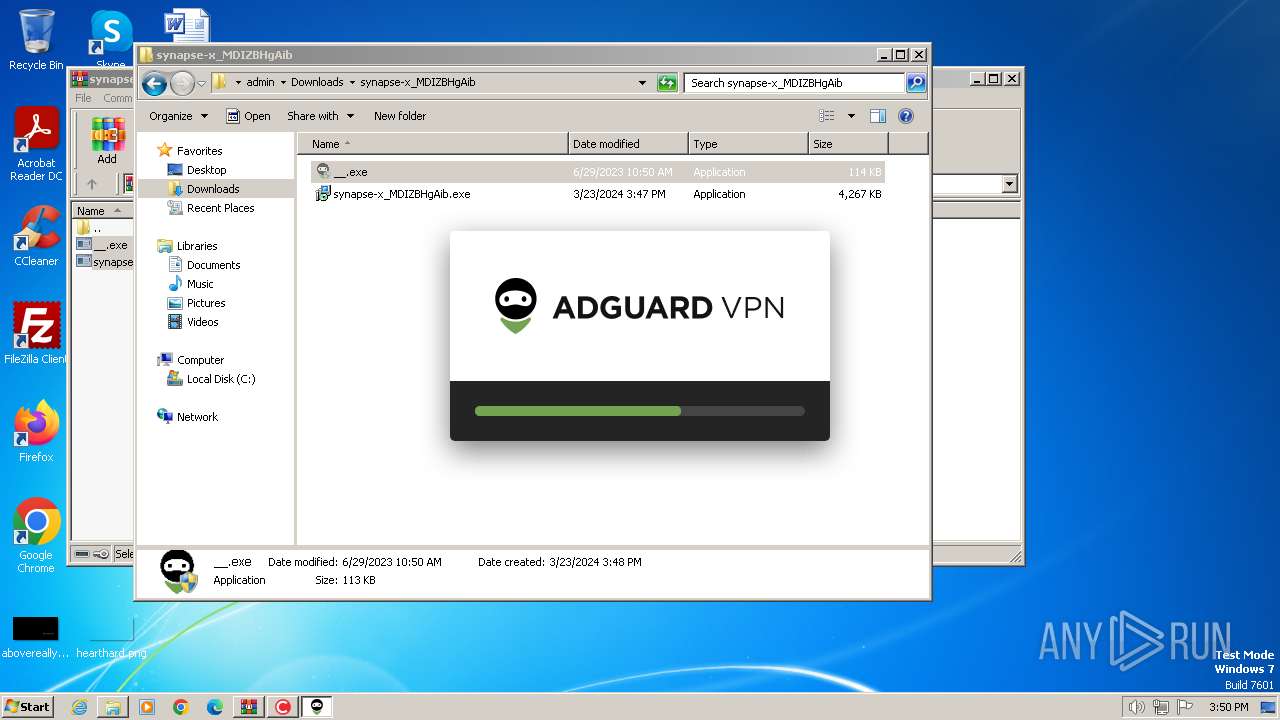The image size is (1280, 720).
Task: Open Recent Places in navigation pane
Action: pyautogui.click(x=220, y=208)
